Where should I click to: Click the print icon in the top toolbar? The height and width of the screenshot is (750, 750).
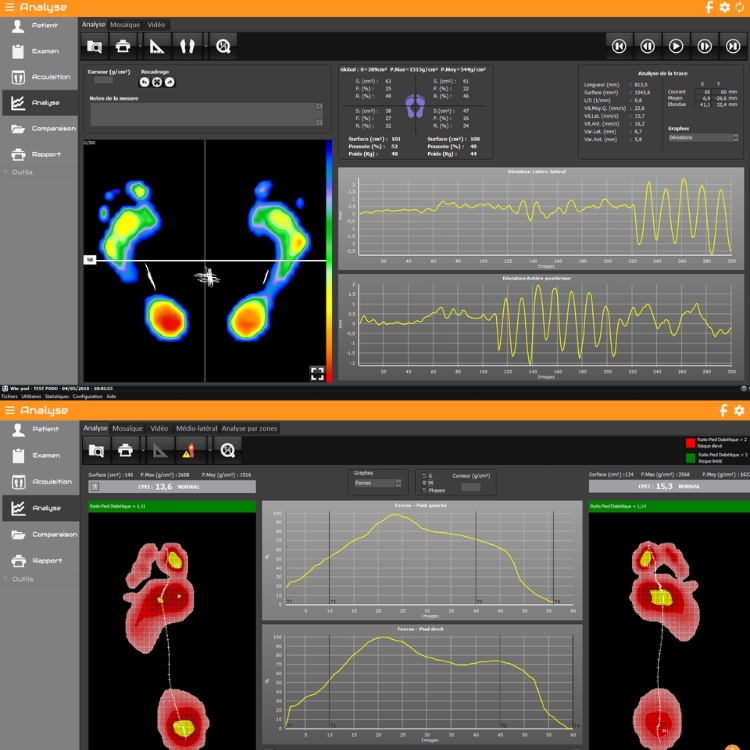tap(123, 46)
